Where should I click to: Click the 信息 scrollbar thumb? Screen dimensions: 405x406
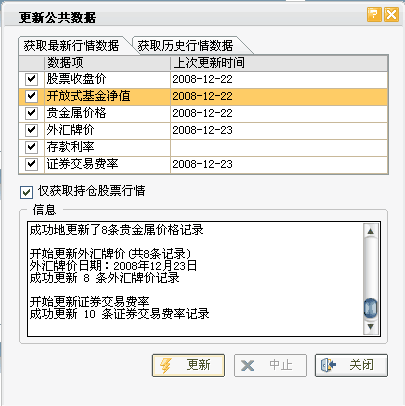[x=370, y=308]
